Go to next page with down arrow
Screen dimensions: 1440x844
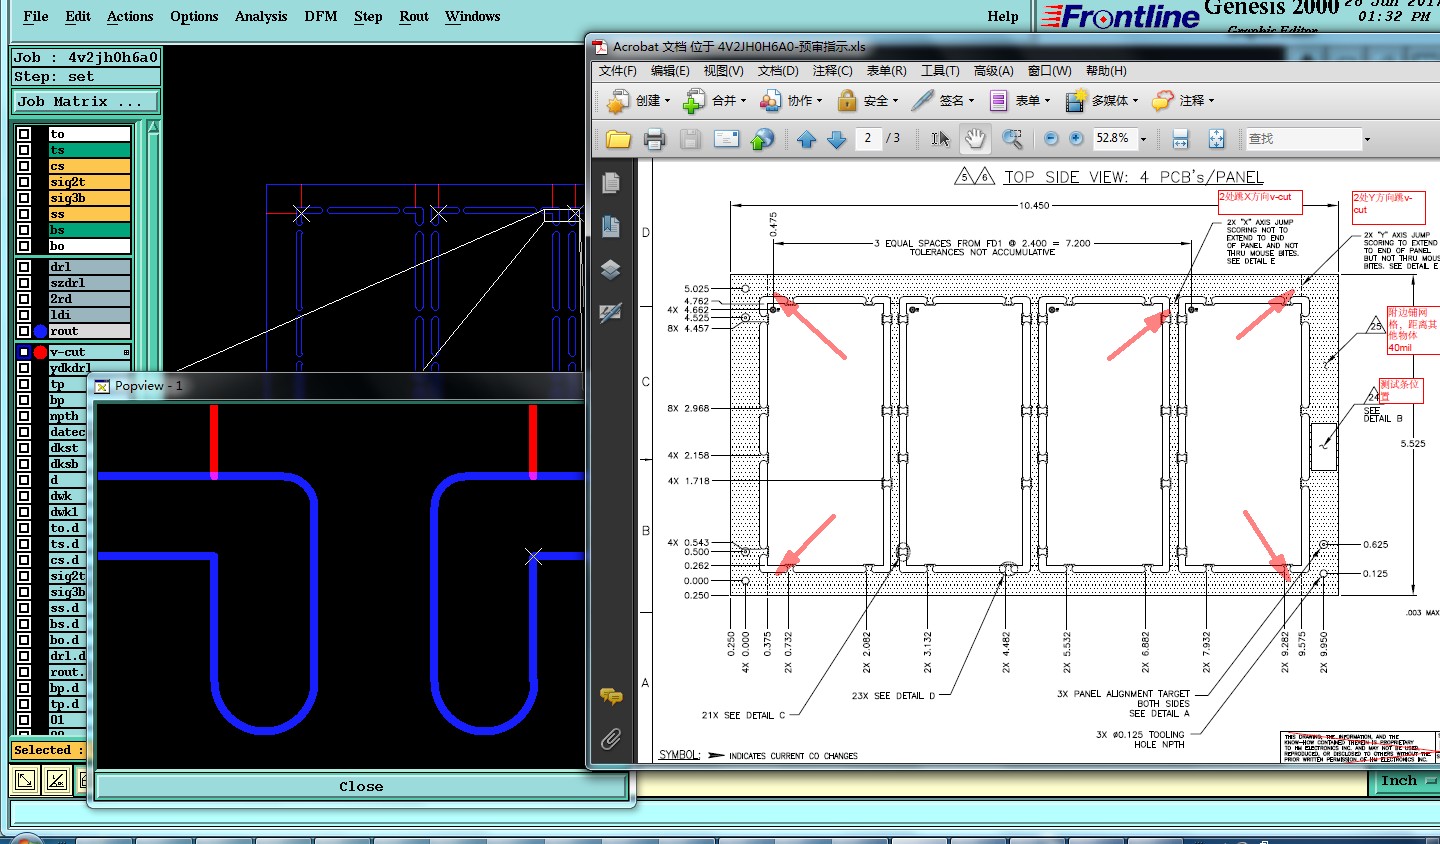(837, 139)
